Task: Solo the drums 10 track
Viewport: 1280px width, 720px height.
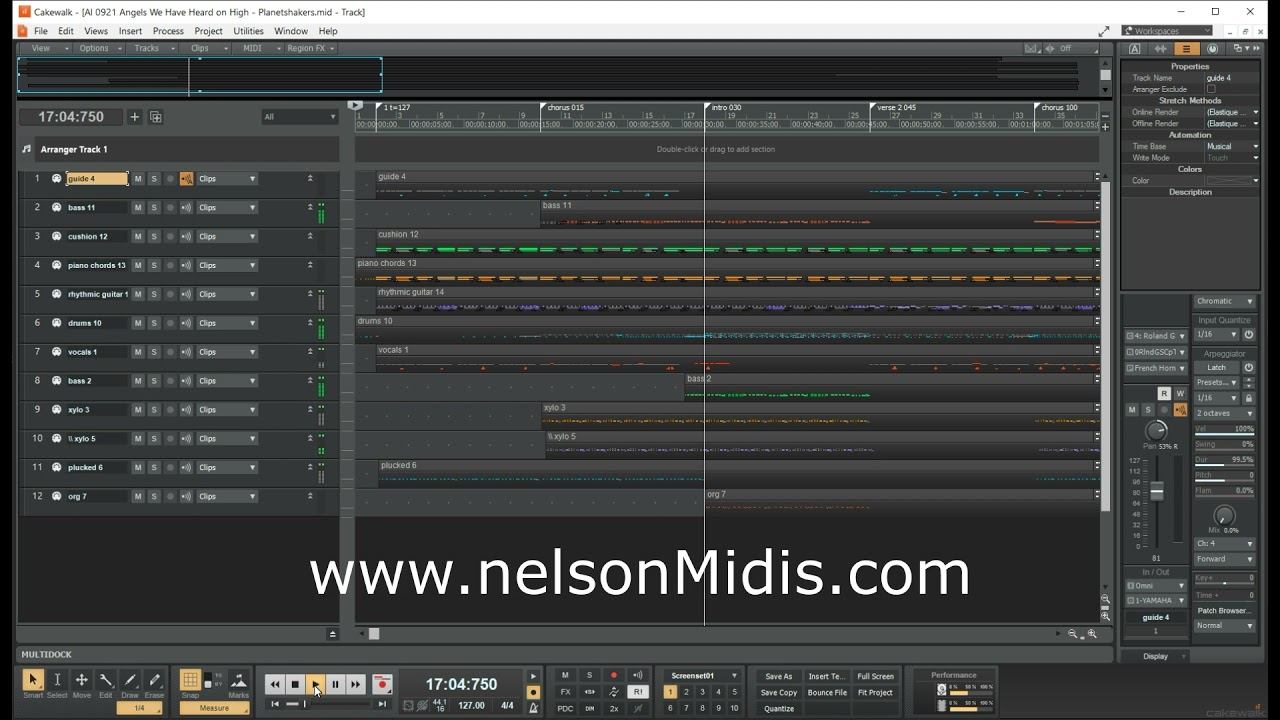Action: 154,323
